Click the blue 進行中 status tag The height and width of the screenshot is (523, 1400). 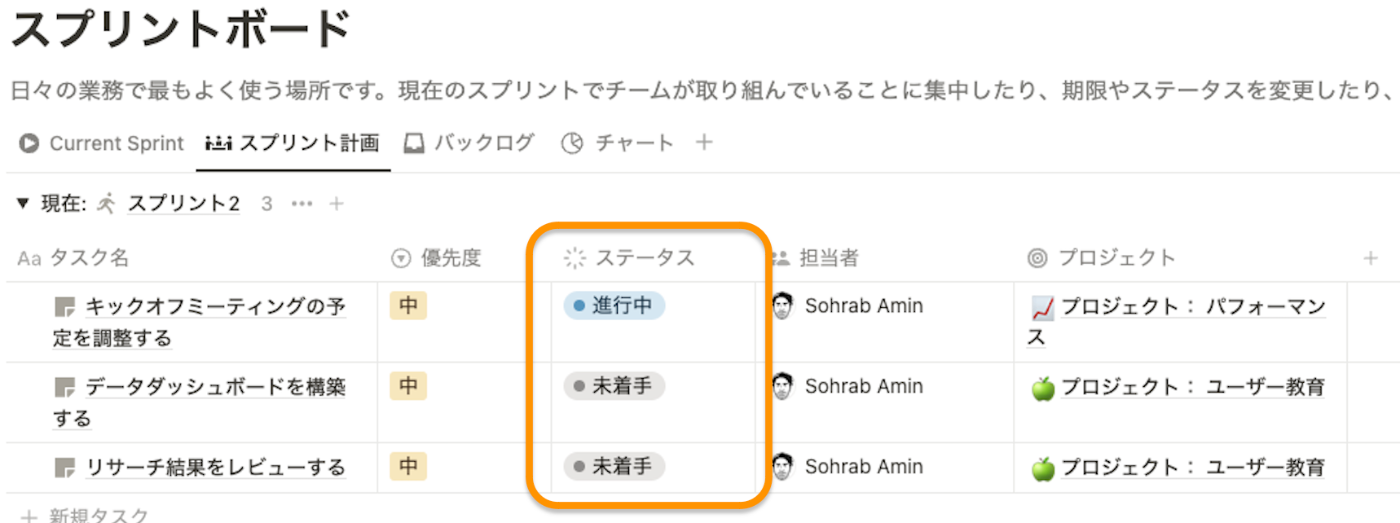click(x=614, y=306)
